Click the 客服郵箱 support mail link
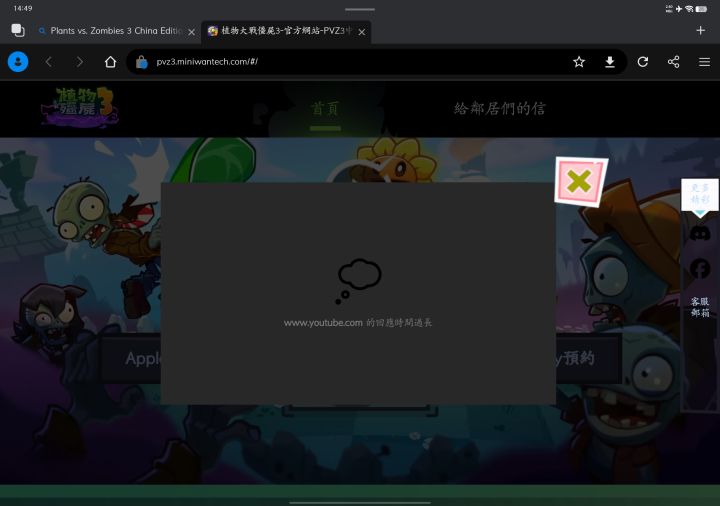The width and height of the screenshot is (720, 506). coord(700,307)
